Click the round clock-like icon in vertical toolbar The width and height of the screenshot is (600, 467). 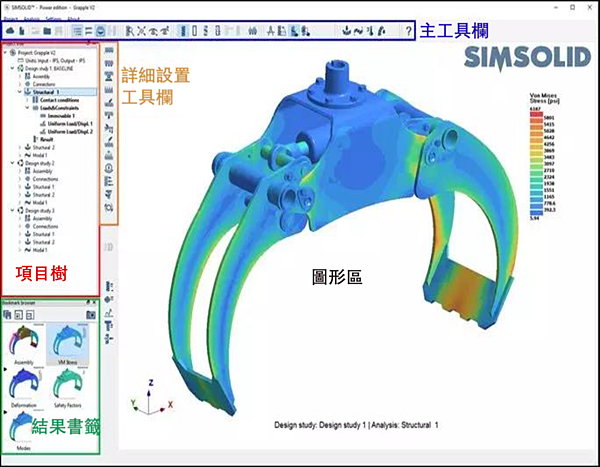pos(109,168)
